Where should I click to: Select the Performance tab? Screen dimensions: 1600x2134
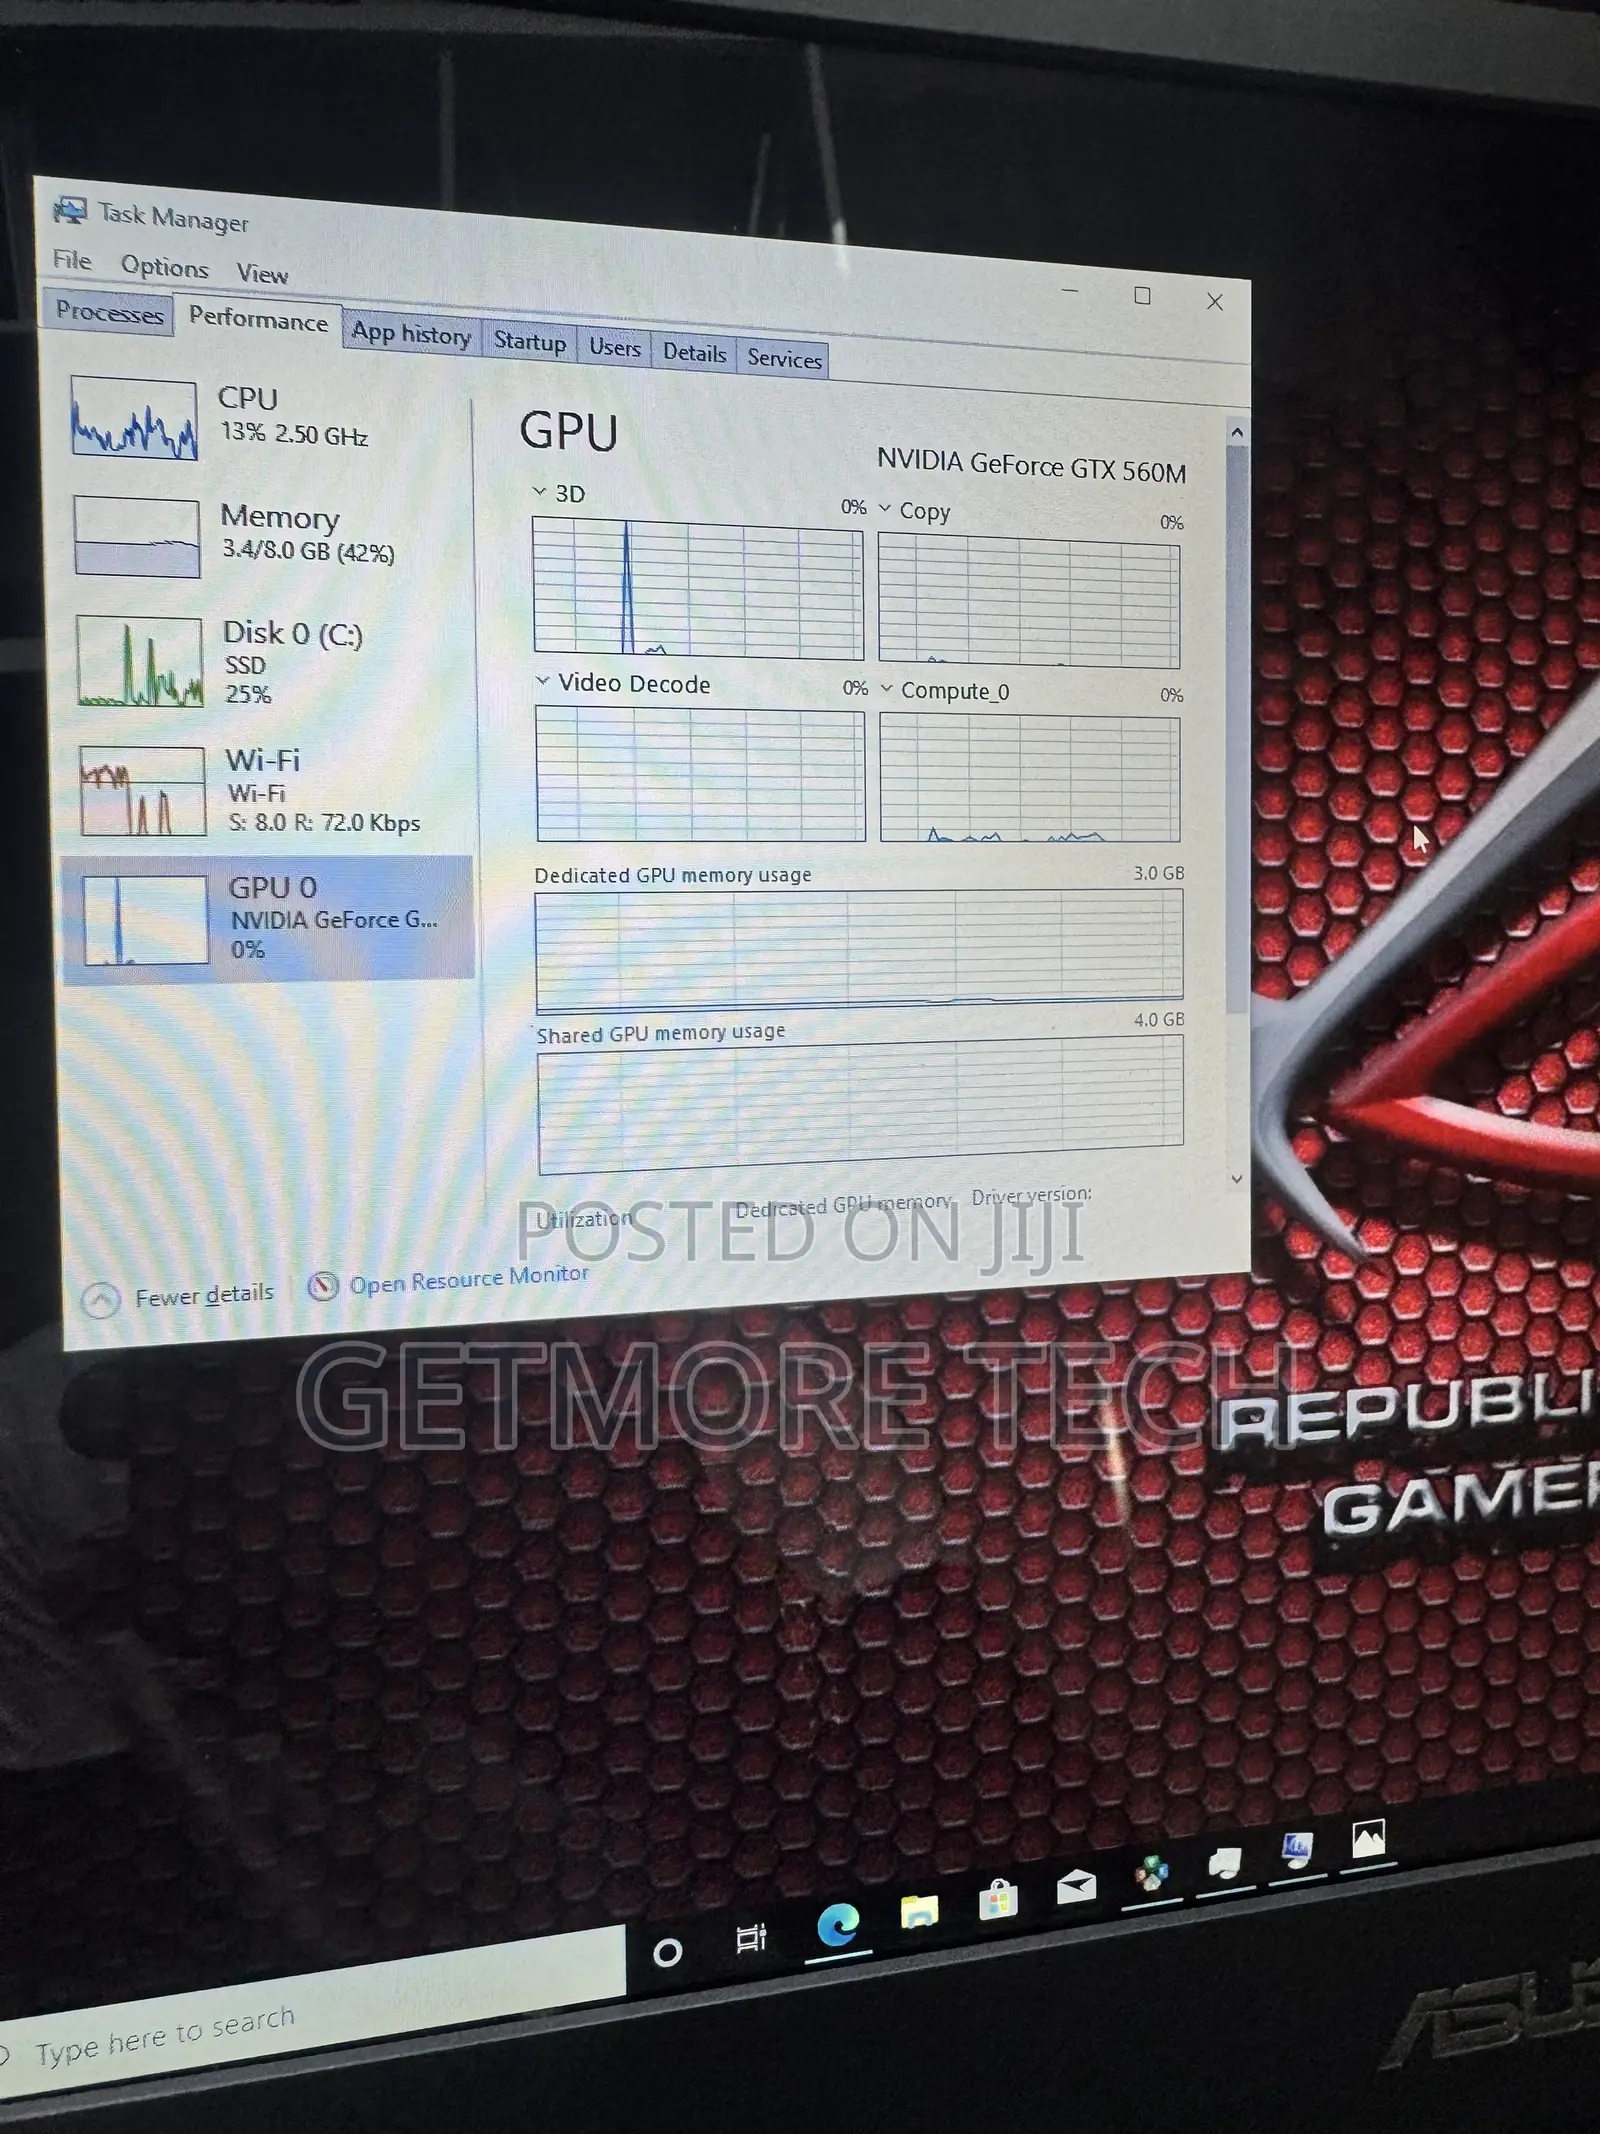(258, 319)
